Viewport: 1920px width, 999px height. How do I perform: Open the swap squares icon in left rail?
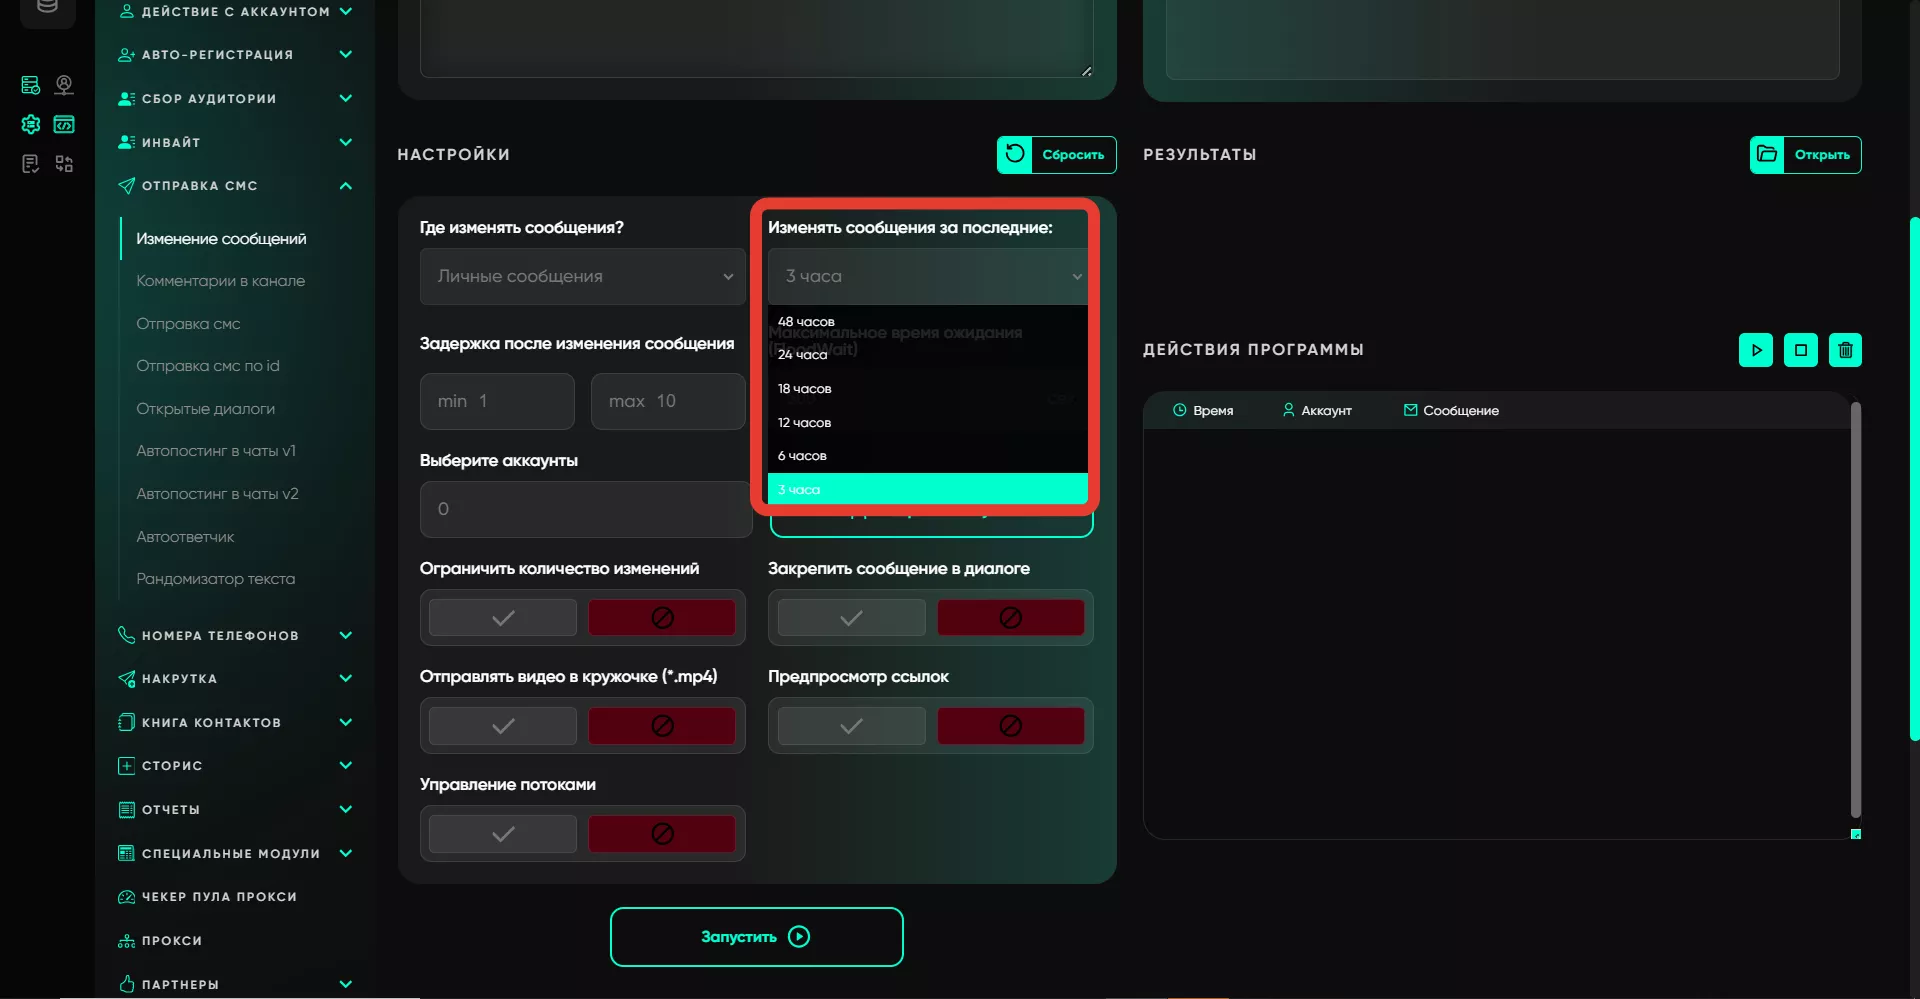[x=64, y=163]
